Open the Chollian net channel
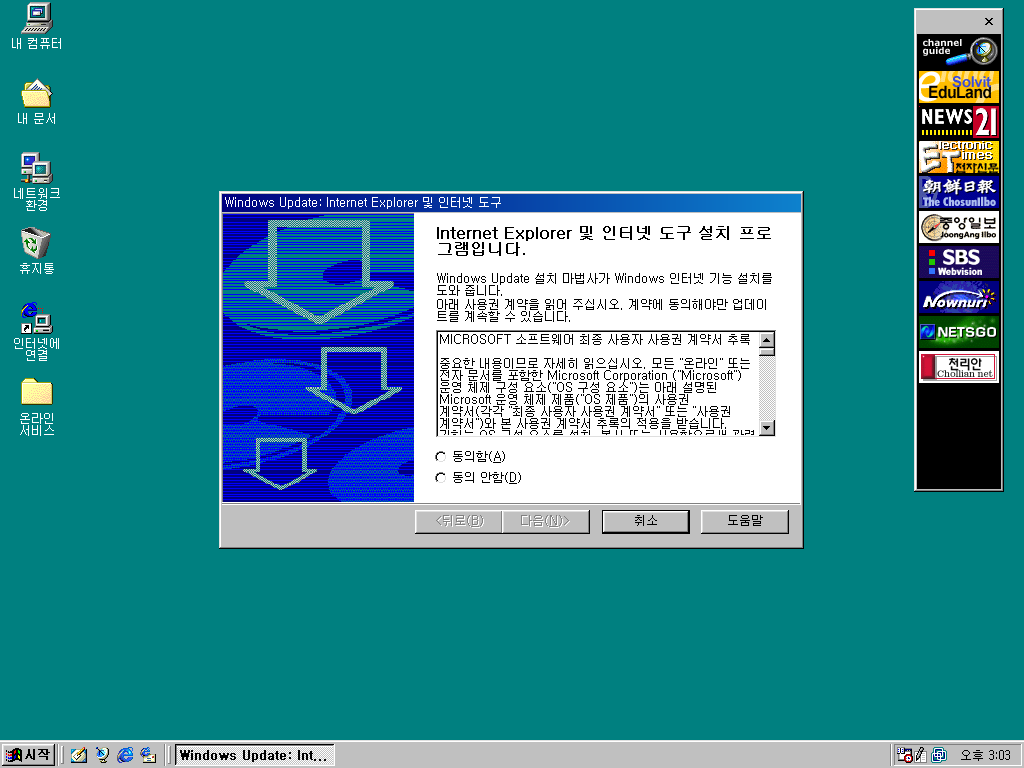 [959, 367]
